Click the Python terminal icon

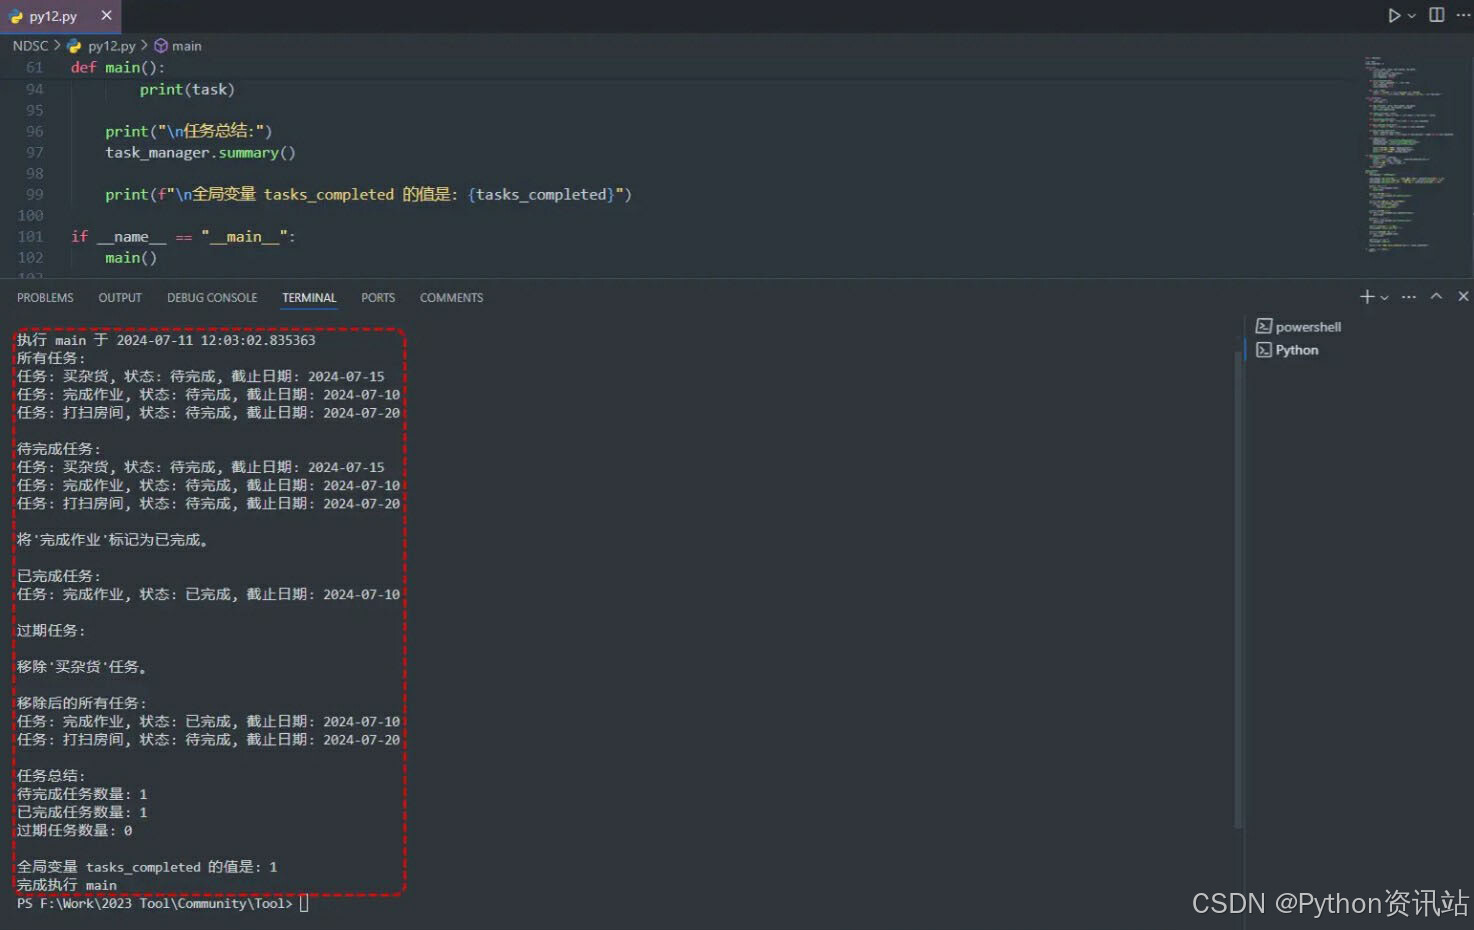[x=1264, y=350]
